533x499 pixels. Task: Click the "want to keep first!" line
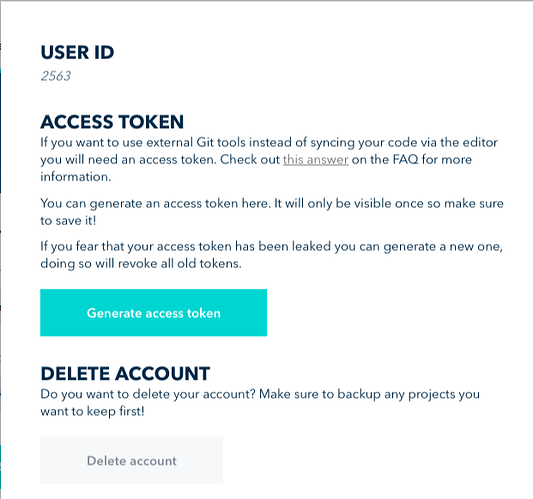pyautogui.click(x=92, y=411)
